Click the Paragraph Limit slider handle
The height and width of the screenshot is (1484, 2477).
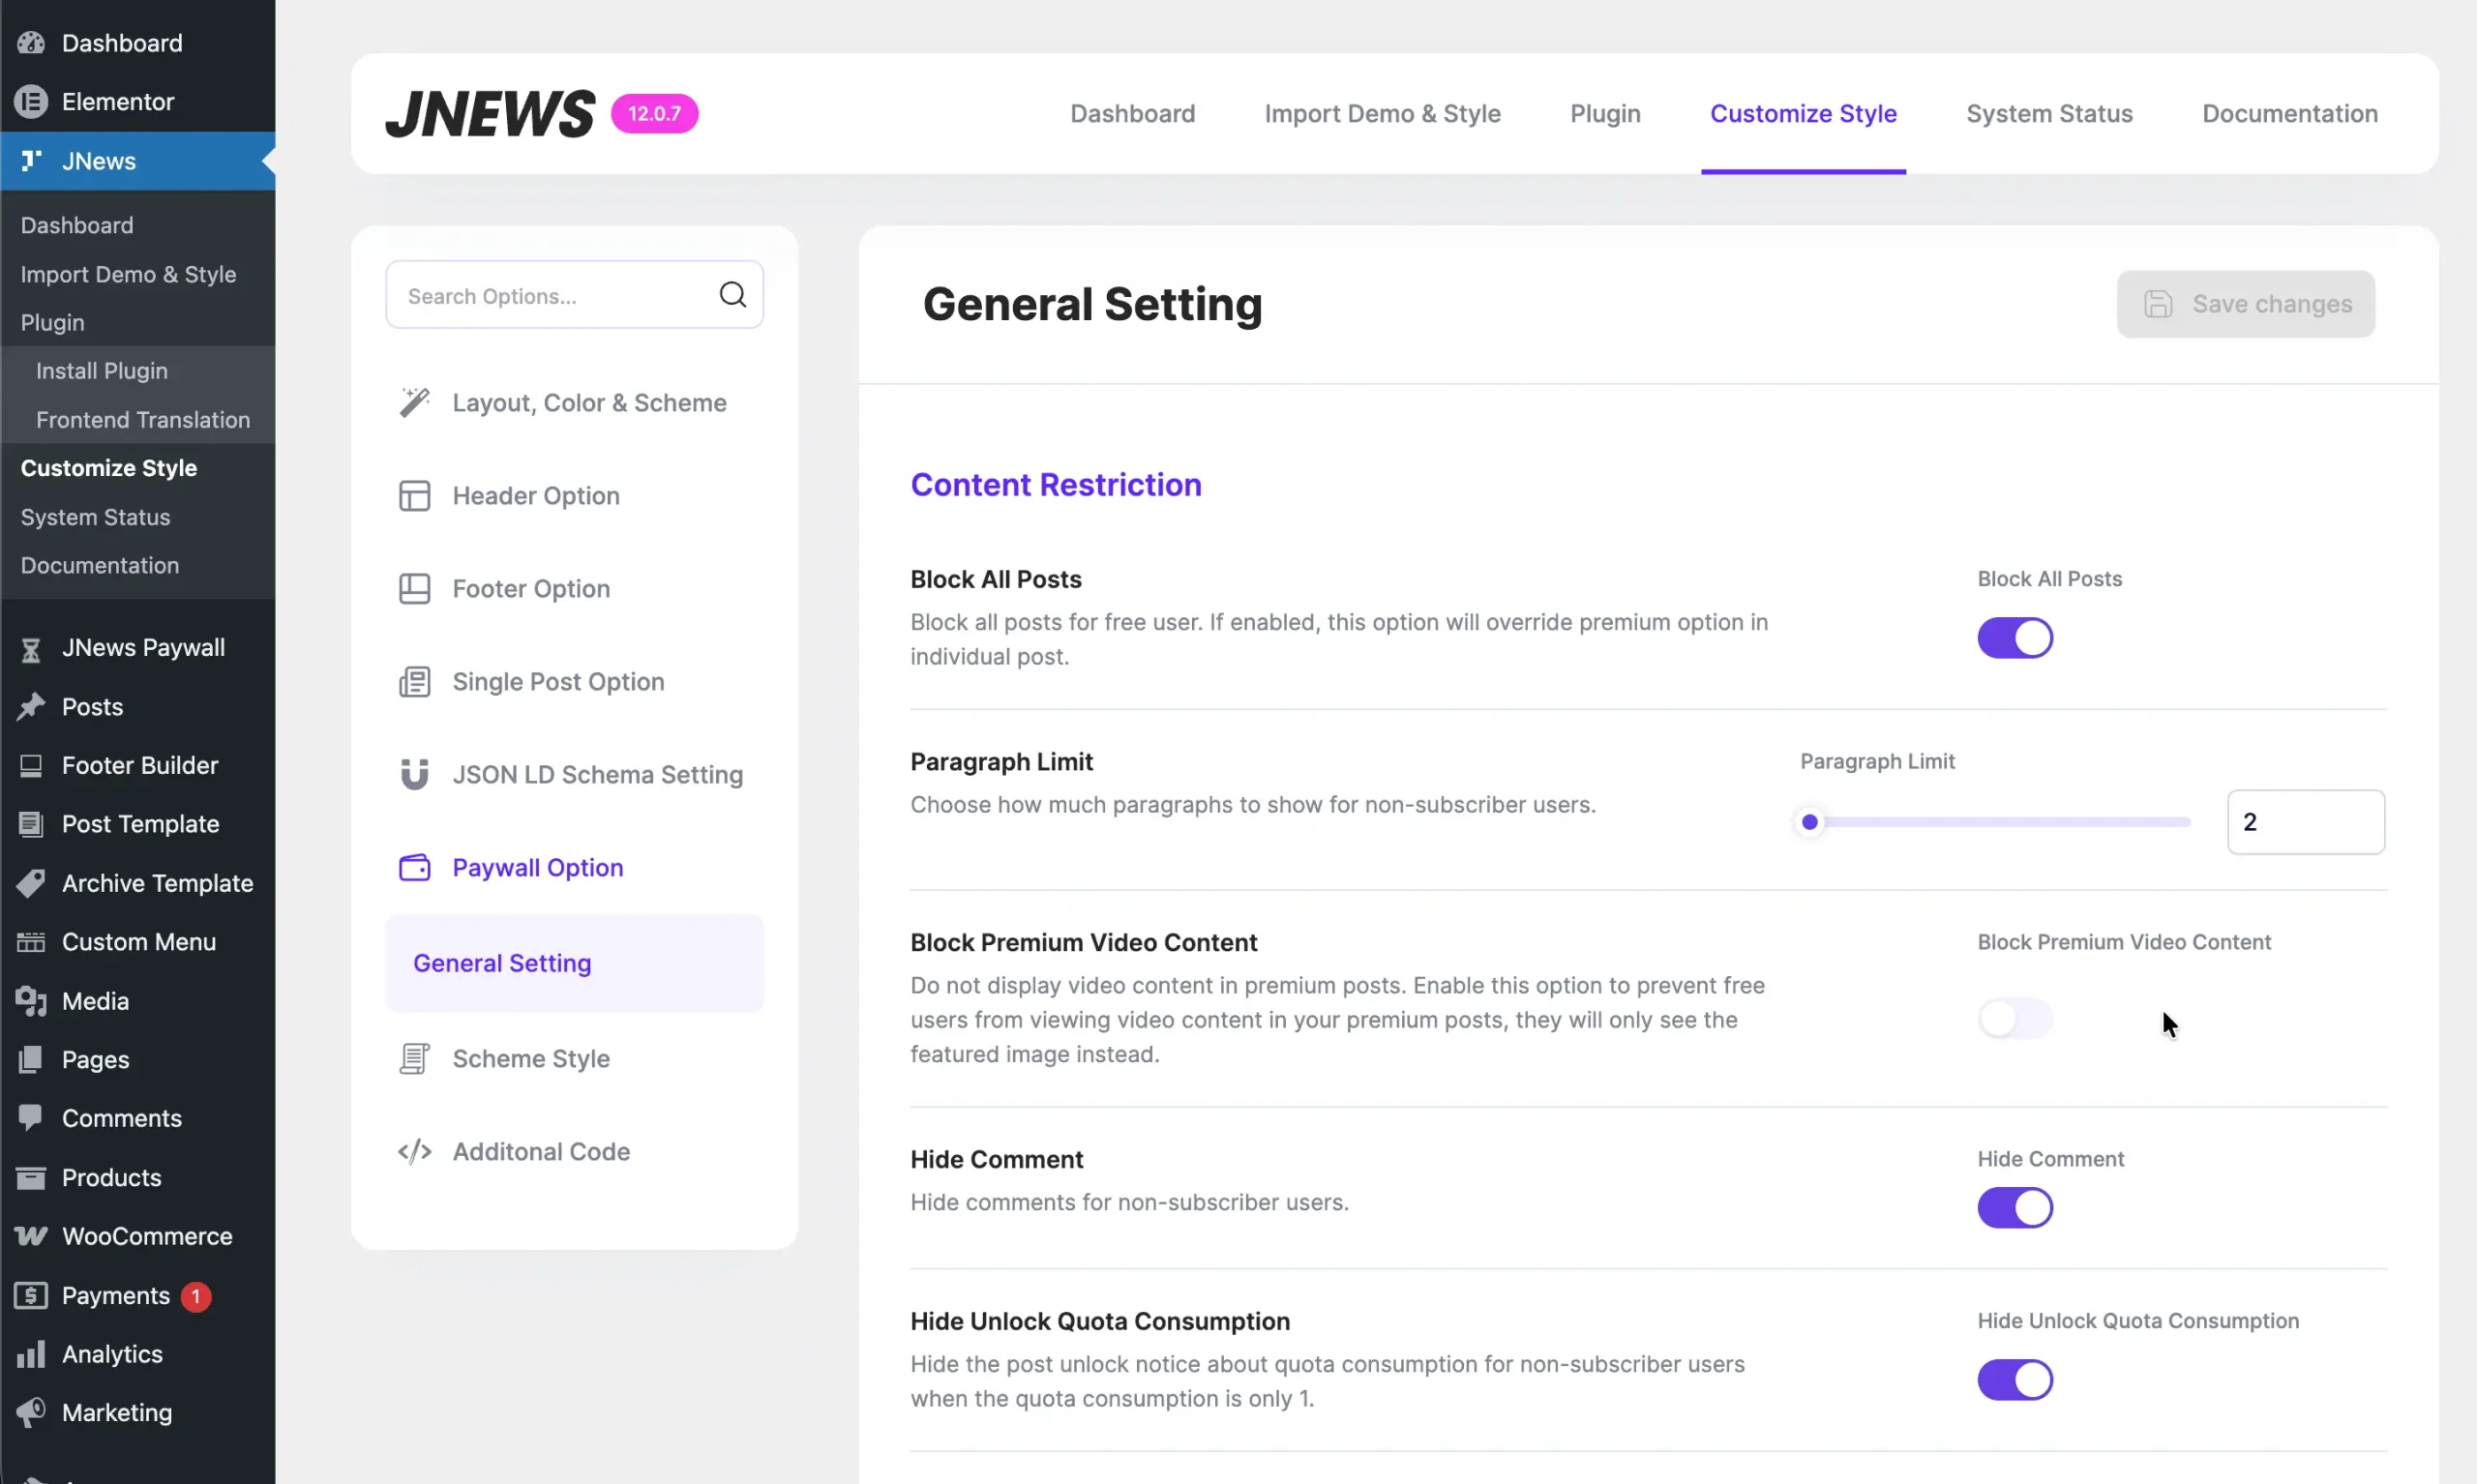click(x=1808, y=822)
